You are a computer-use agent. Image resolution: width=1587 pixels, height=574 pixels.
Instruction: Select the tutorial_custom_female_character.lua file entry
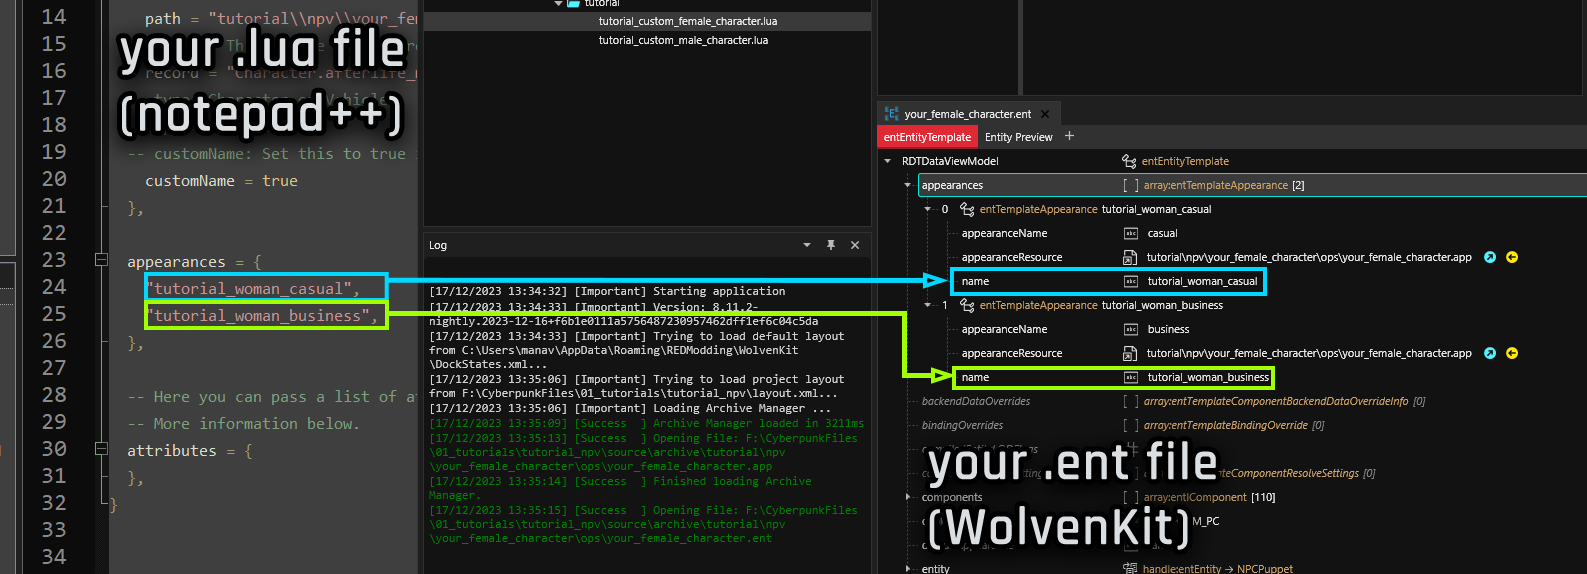(x=688, y=21)
